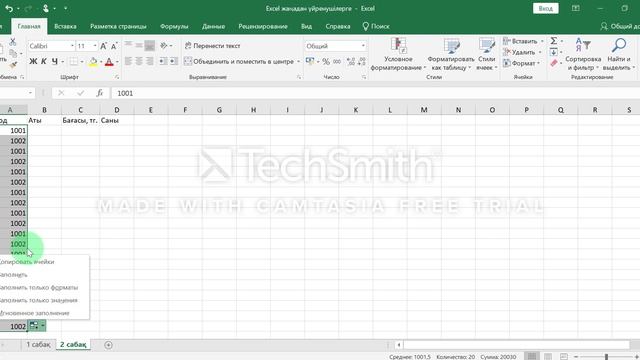This screenshot has width=640, height=360.
Task: Apply the accounting currency format icon
Action: click(x=310, y=61)
